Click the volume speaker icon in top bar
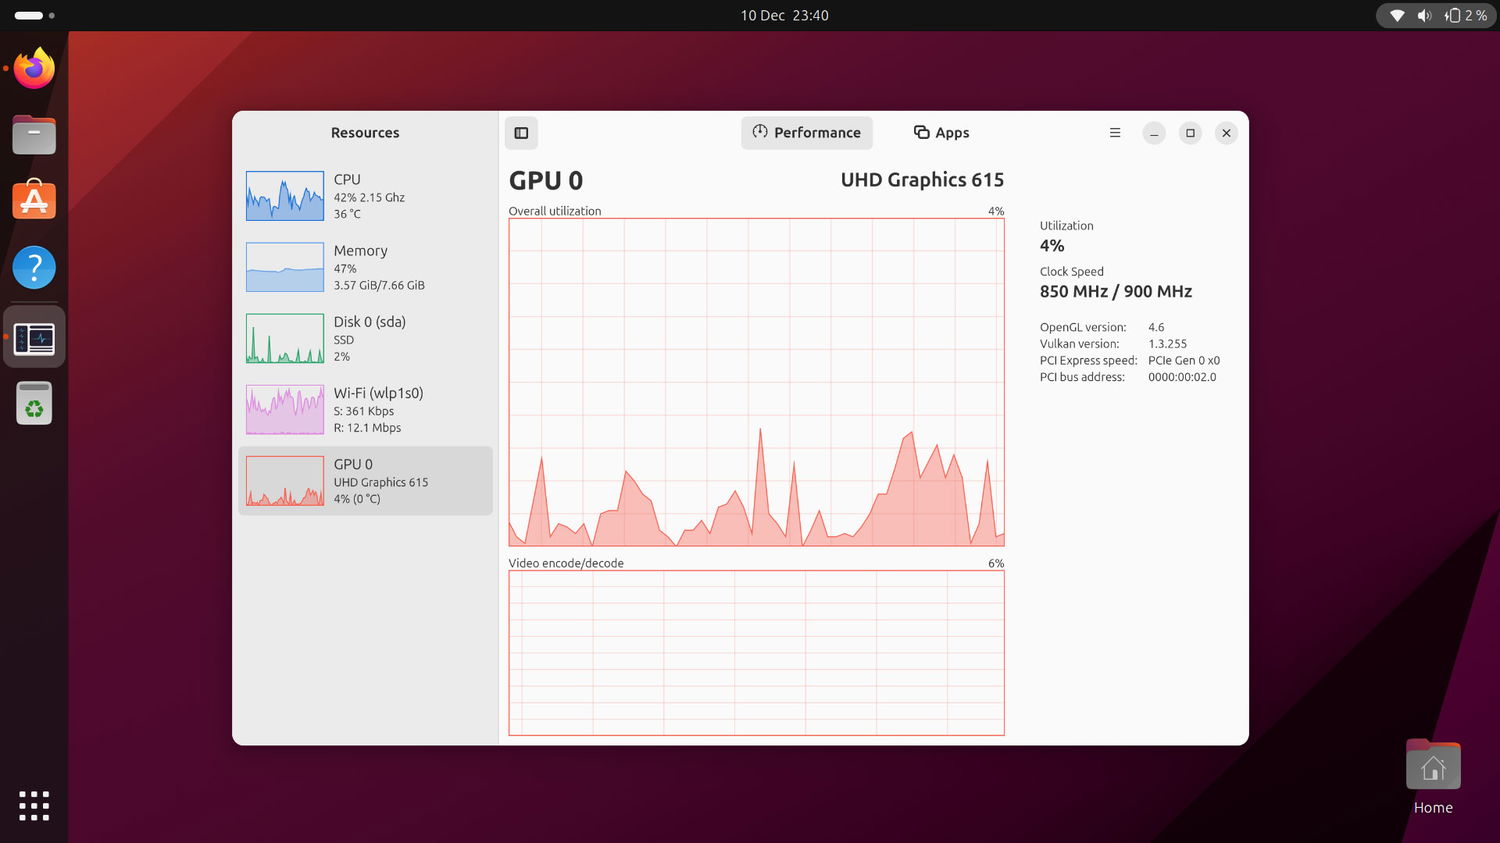The image size is (1500, 843). coord(1424,15)
